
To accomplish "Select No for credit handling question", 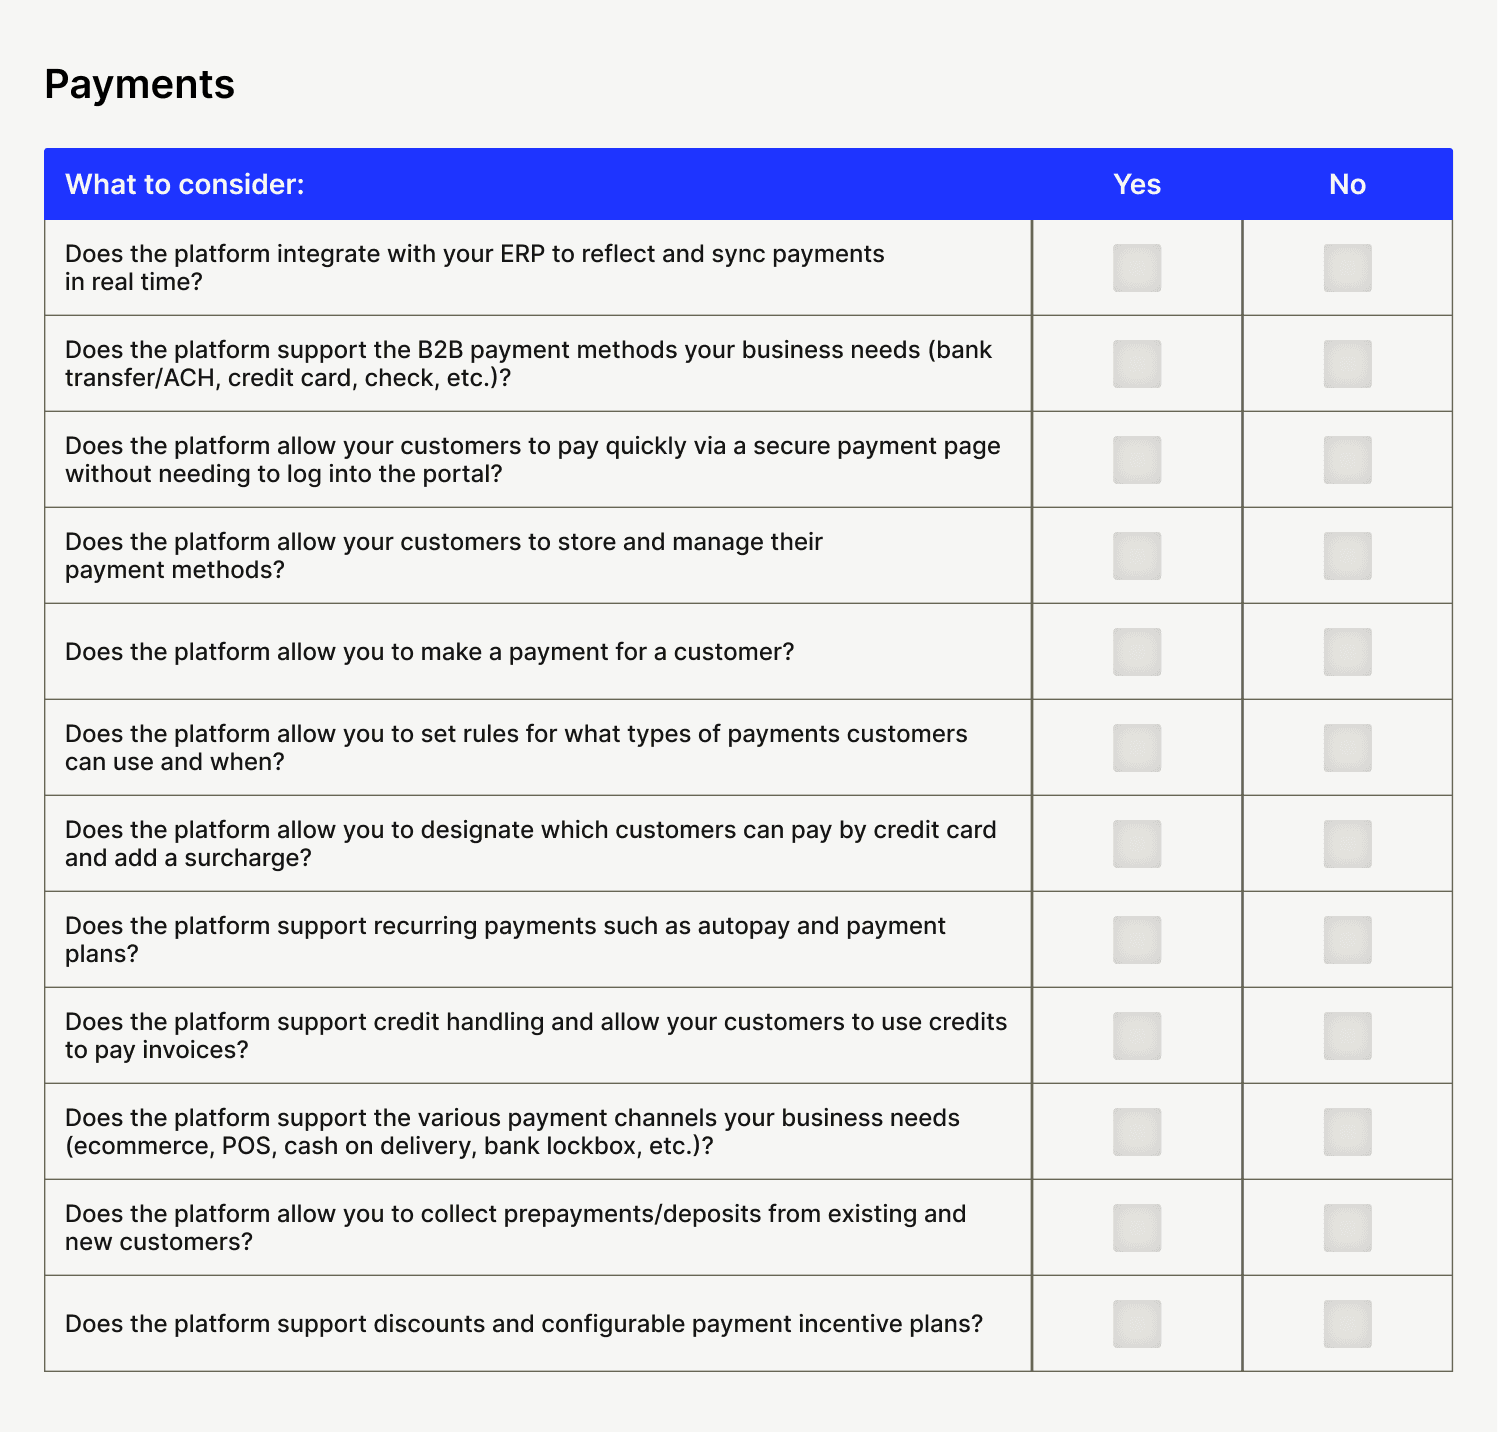I will pyautogui.click(x=1347, y=1036).
